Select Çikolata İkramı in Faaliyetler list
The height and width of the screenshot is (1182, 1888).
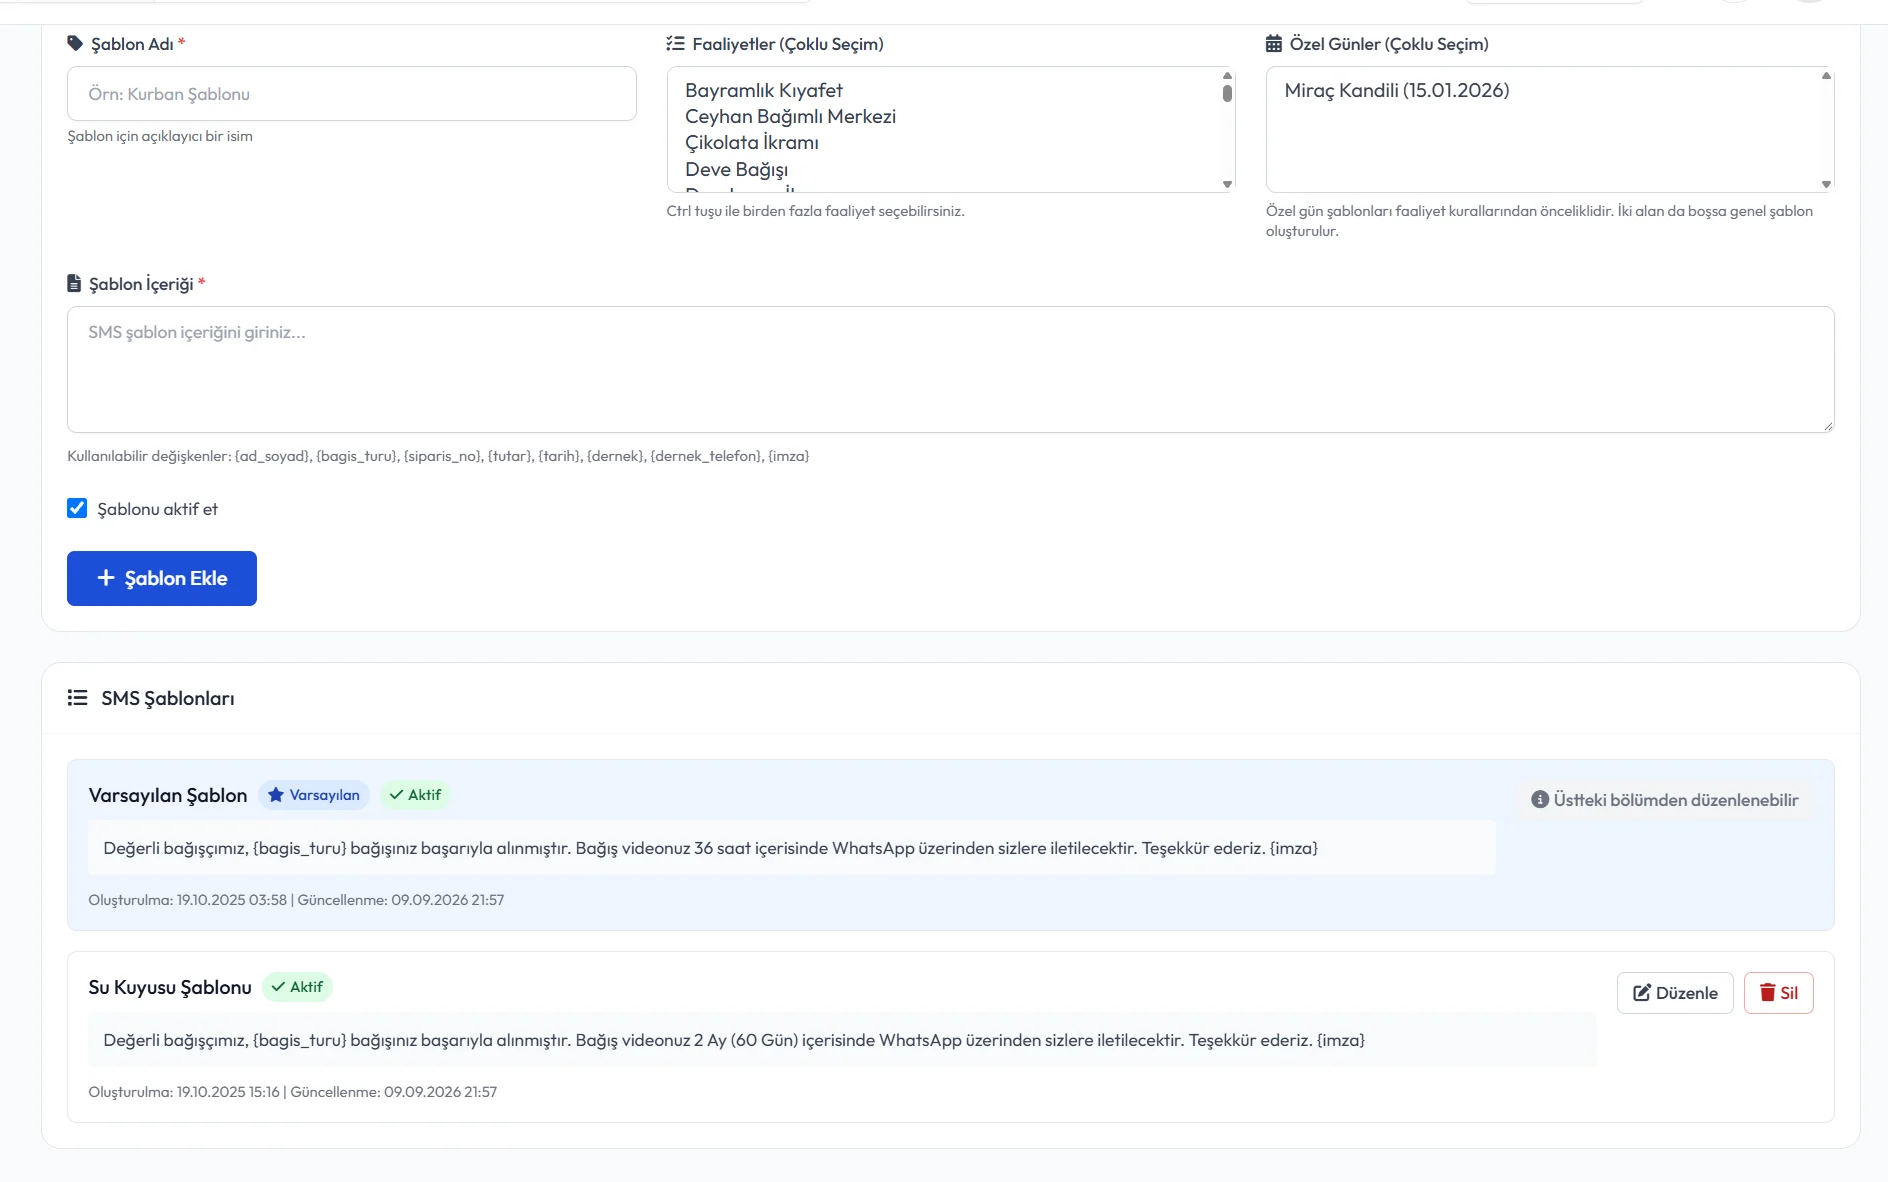(752, 142)
